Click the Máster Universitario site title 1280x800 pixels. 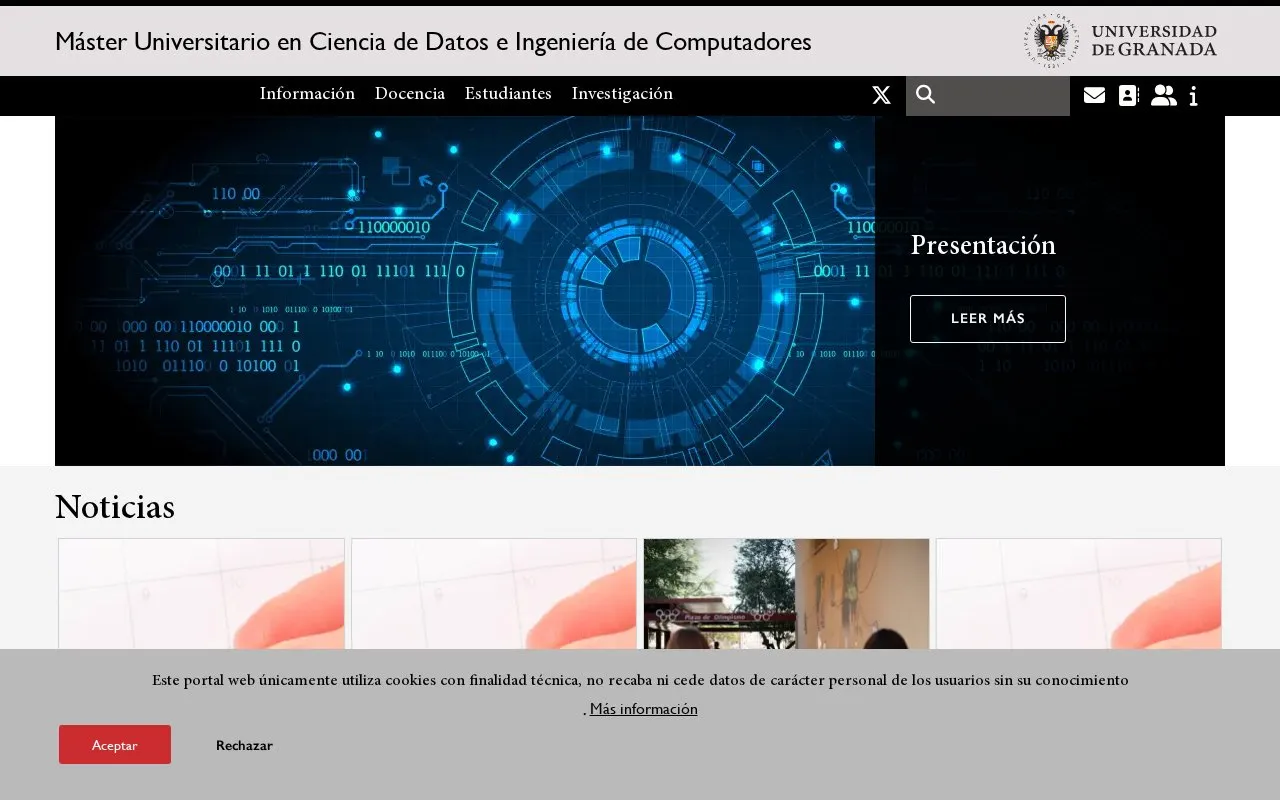(433, 41)
